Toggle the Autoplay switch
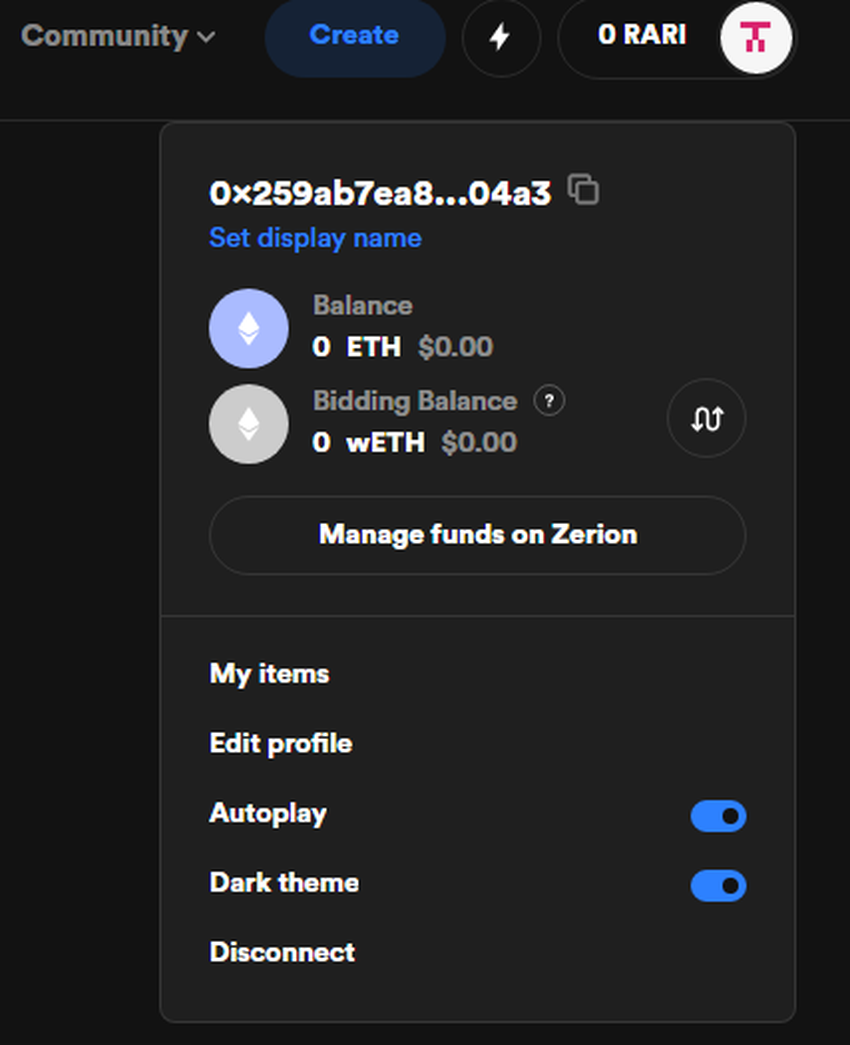850x1045 pixels. pyautogui.click(x=718, y=816)
